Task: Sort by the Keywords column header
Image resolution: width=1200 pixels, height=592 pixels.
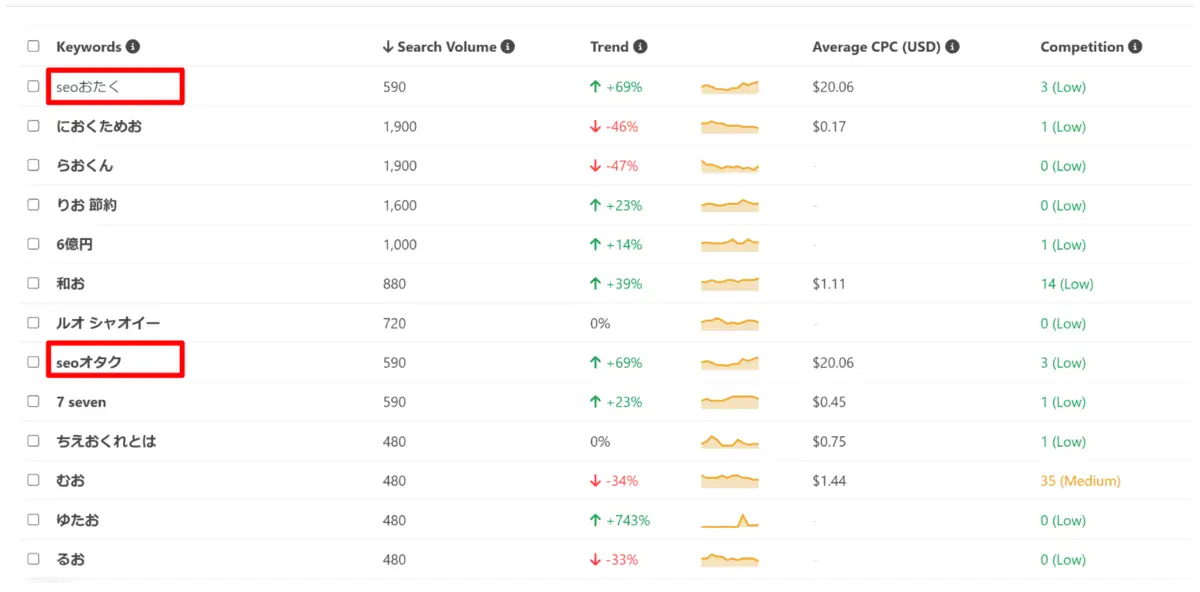Action: 88,47
